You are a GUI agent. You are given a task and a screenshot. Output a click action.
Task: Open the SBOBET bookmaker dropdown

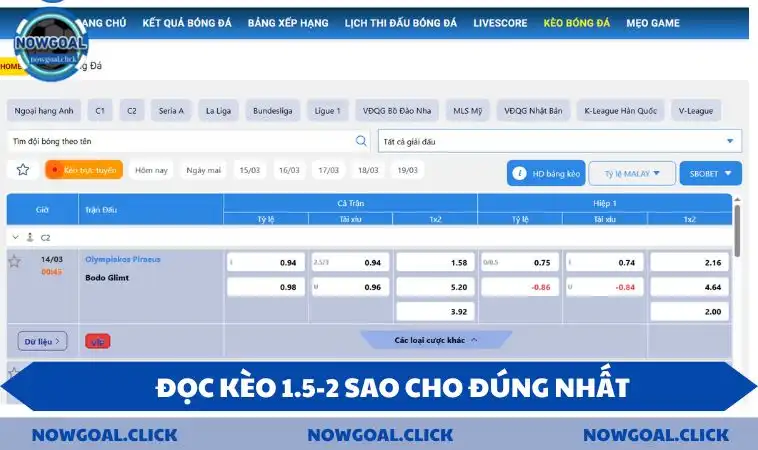click(x=711, y=173)
